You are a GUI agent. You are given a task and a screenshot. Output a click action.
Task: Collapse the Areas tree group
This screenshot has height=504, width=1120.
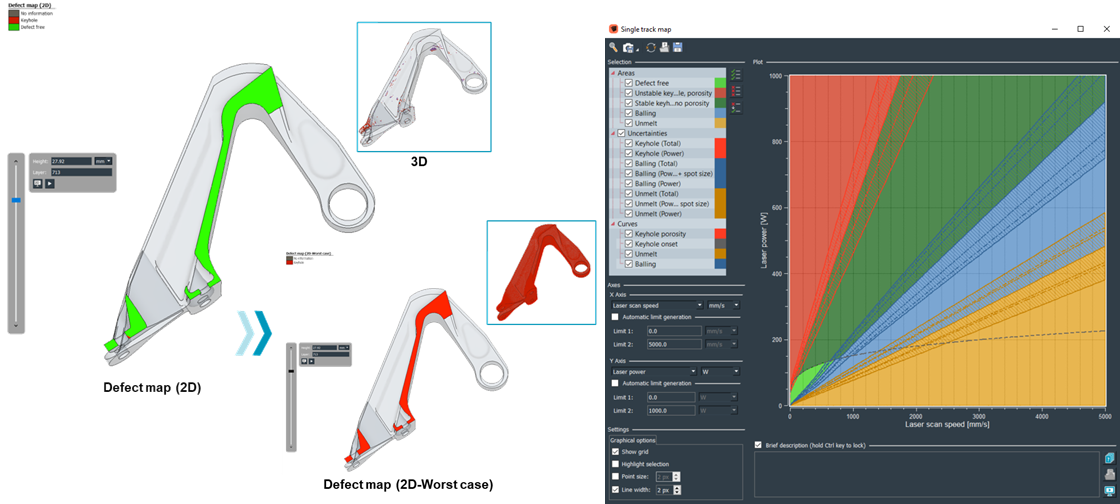point(612,73)
